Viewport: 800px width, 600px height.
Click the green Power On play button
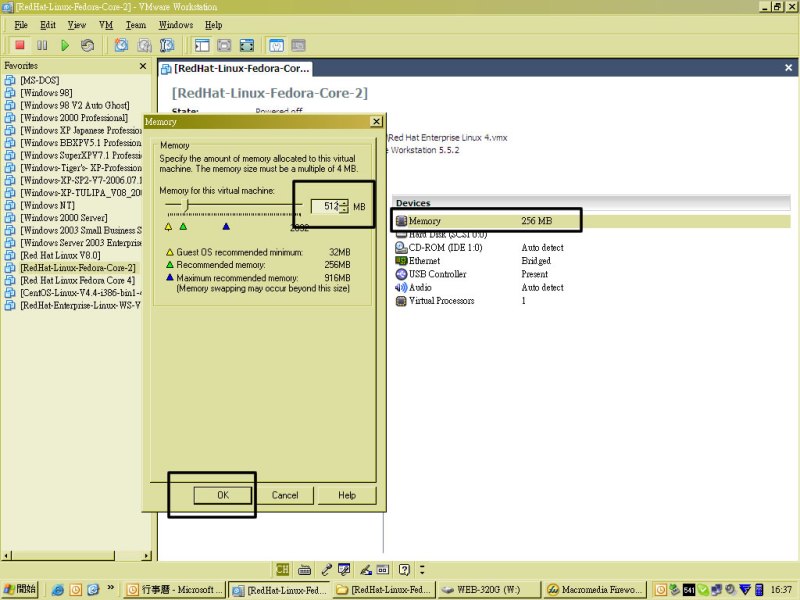pyautogui.click(x=65, y=45)
